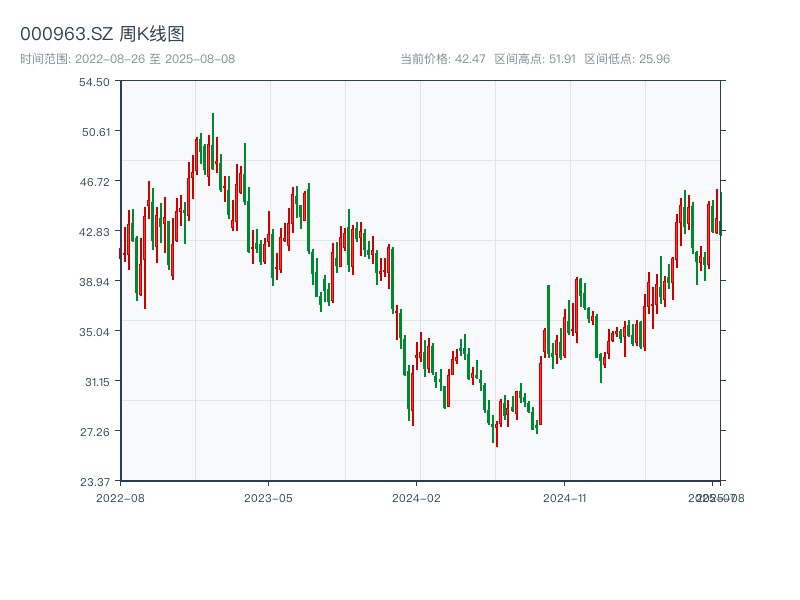
Task: Select the 2023-05 x-axis date label
Action: point(268,497)
